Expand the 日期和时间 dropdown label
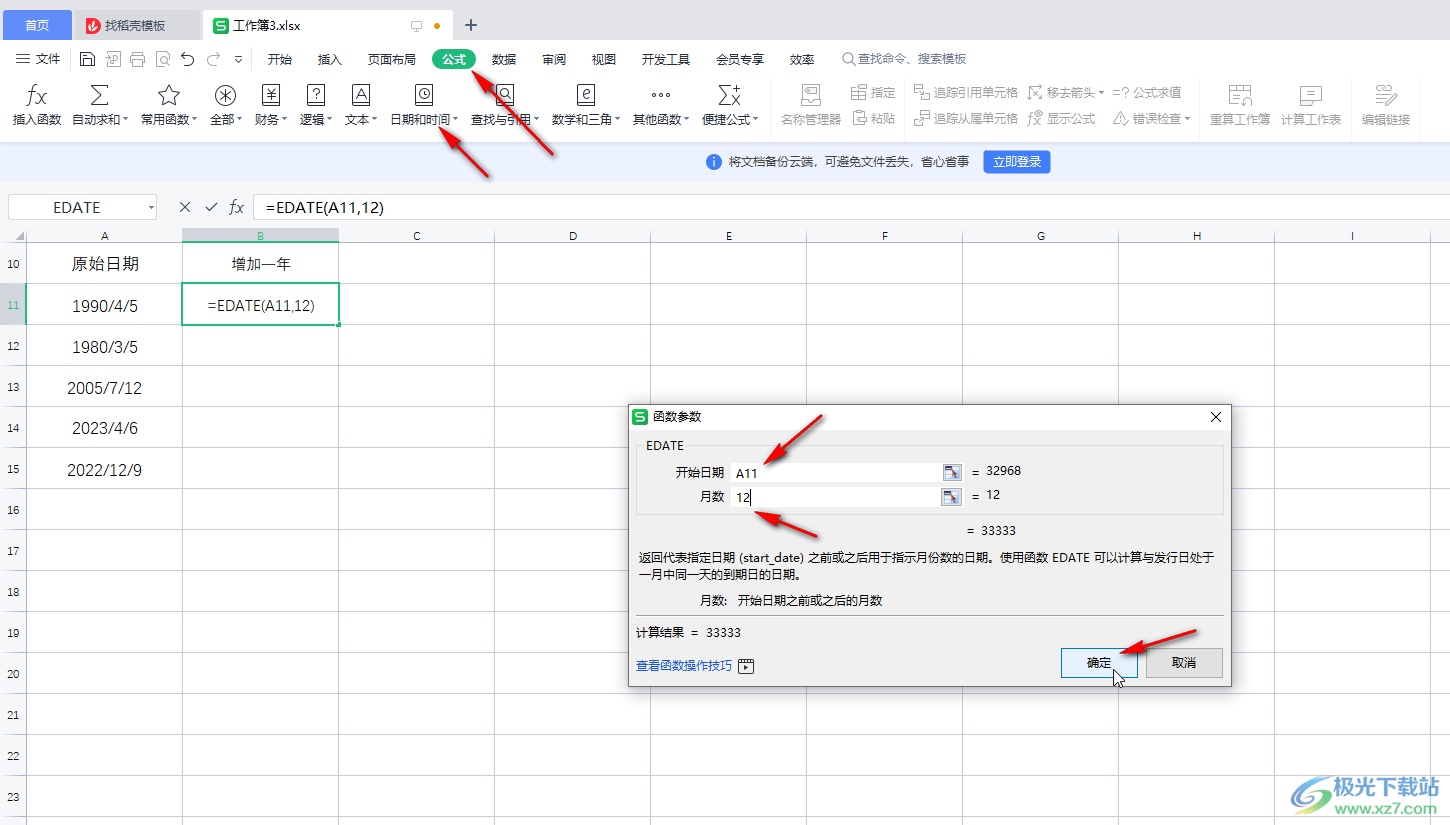Viewport: 1450px width, 825px height. 424,119
